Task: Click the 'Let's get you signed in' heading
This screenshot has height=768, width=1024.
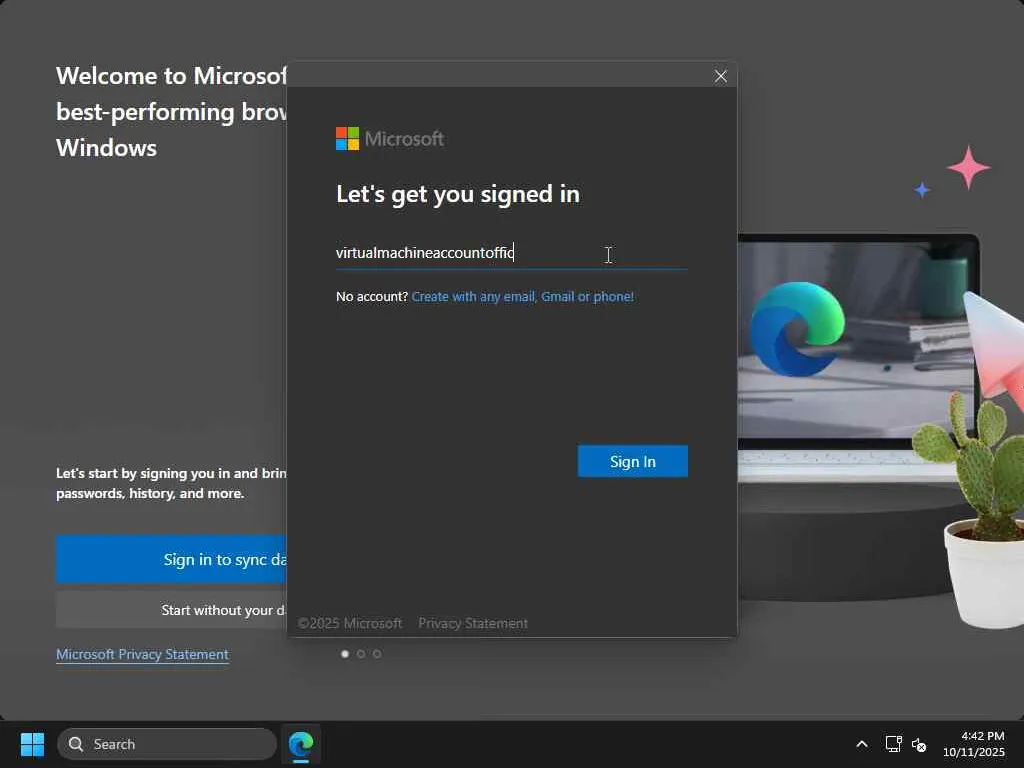Action: [x=458, y=194]
